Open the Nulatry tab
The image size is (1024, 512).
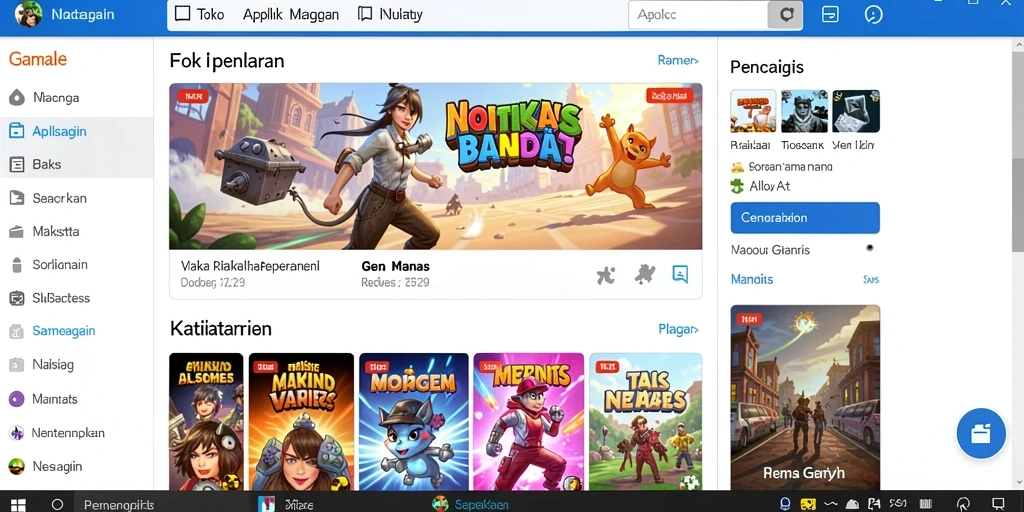(x=390, y=14)
